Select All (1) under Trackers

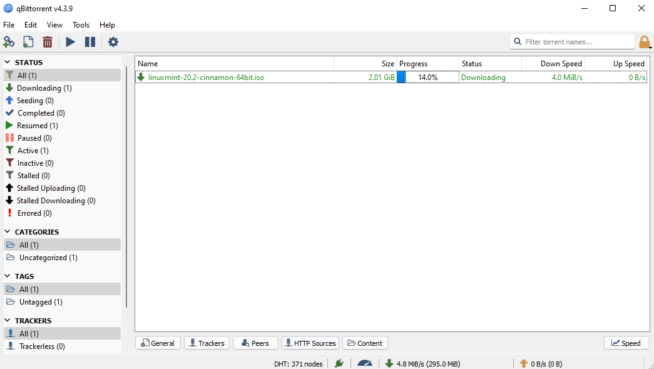pos(62,334)
